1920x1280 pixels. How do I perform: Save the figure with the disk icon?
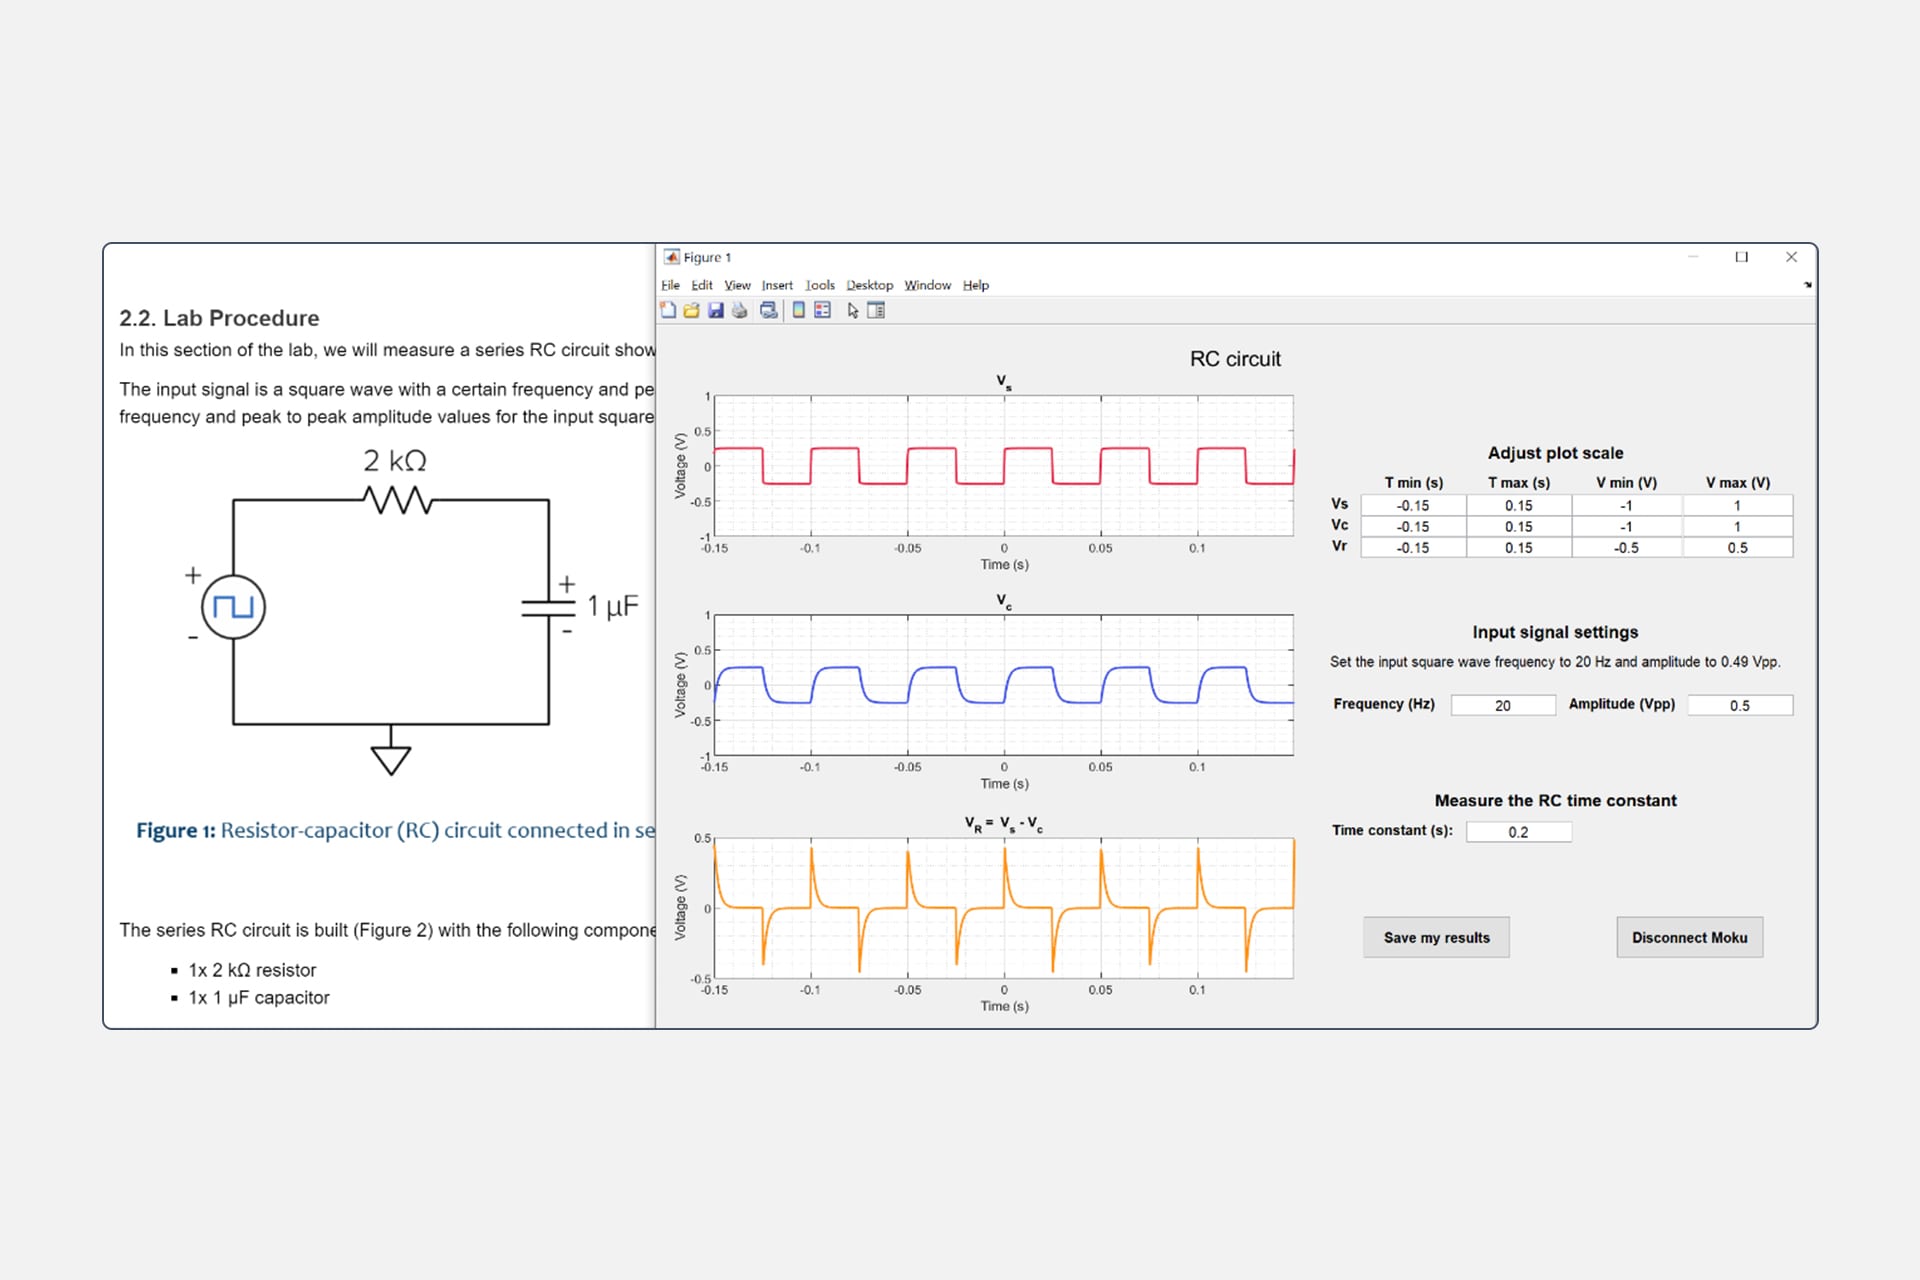[715, 310]
